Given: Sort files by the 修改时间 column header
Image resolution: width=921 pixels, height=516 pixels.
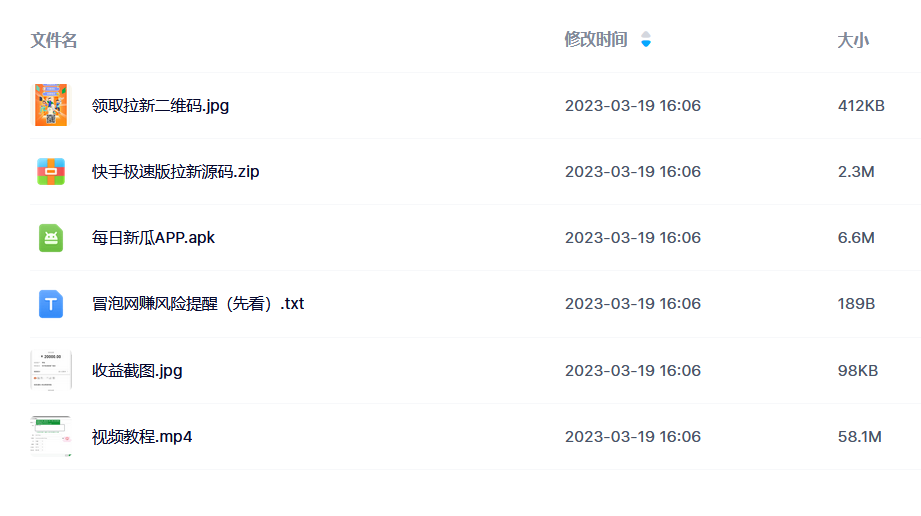Looking at the screenshot, I should click(596, 39).
